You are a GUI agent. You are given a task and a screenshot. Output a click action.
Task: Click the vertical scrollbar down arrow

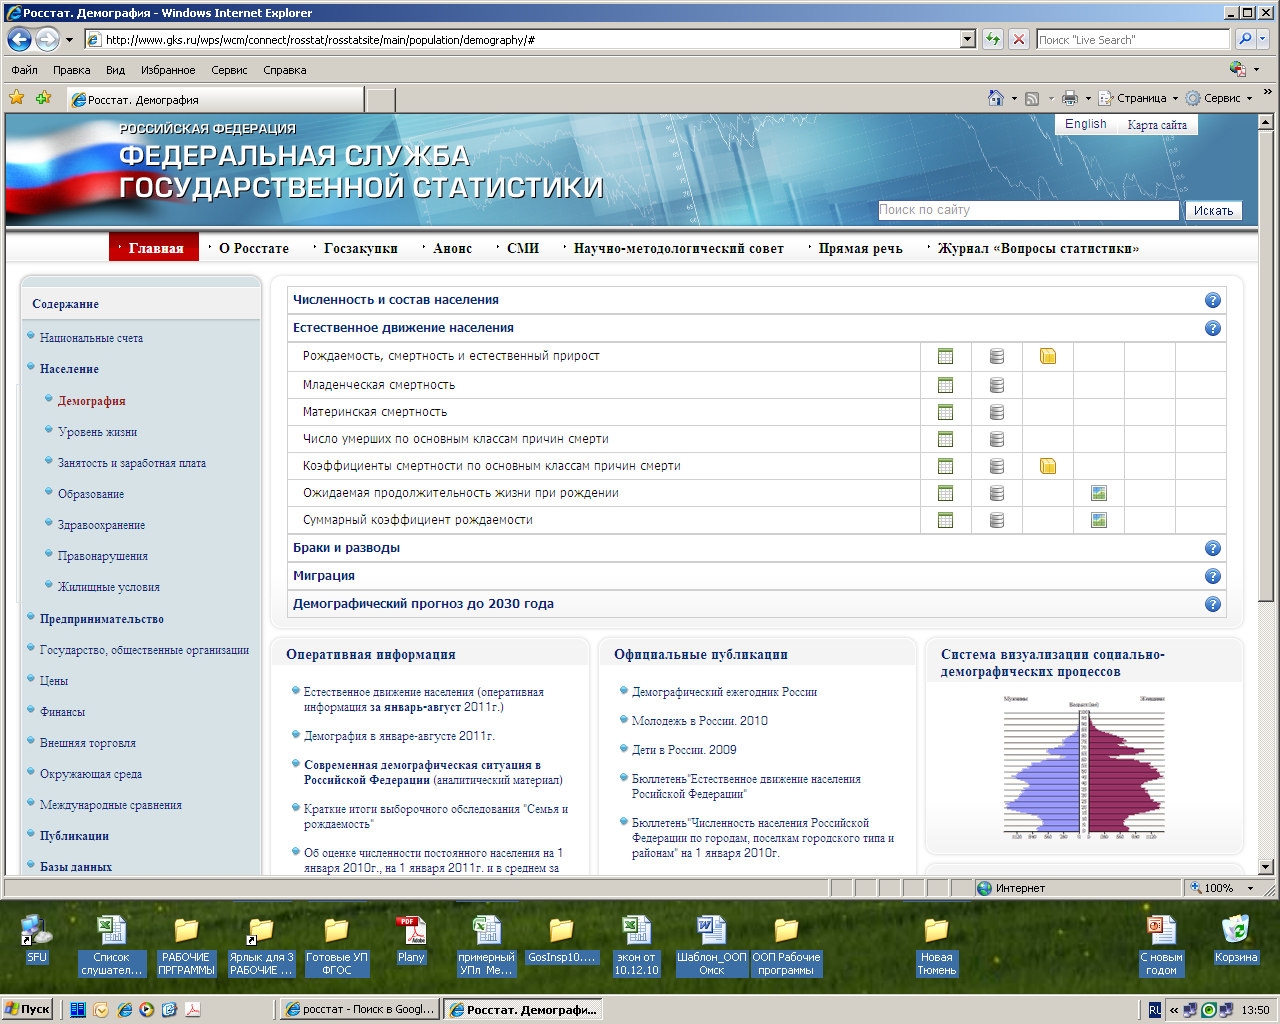coord(1266,867)
